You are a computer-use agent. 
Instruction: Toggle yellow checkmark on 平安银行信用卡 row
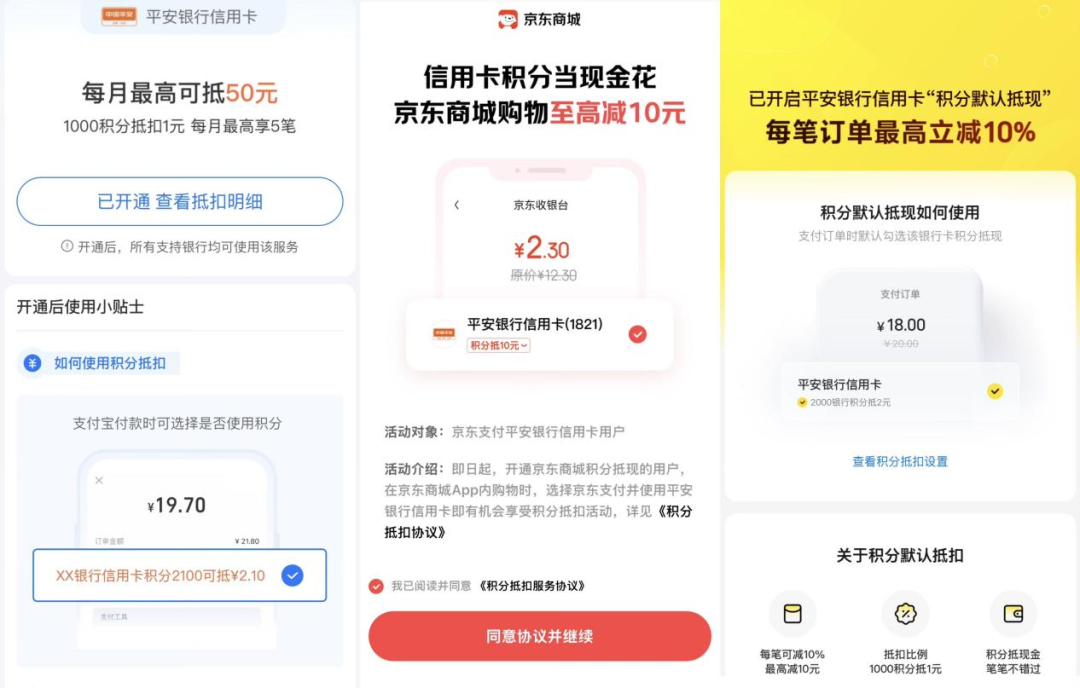[x=995, y=391]
